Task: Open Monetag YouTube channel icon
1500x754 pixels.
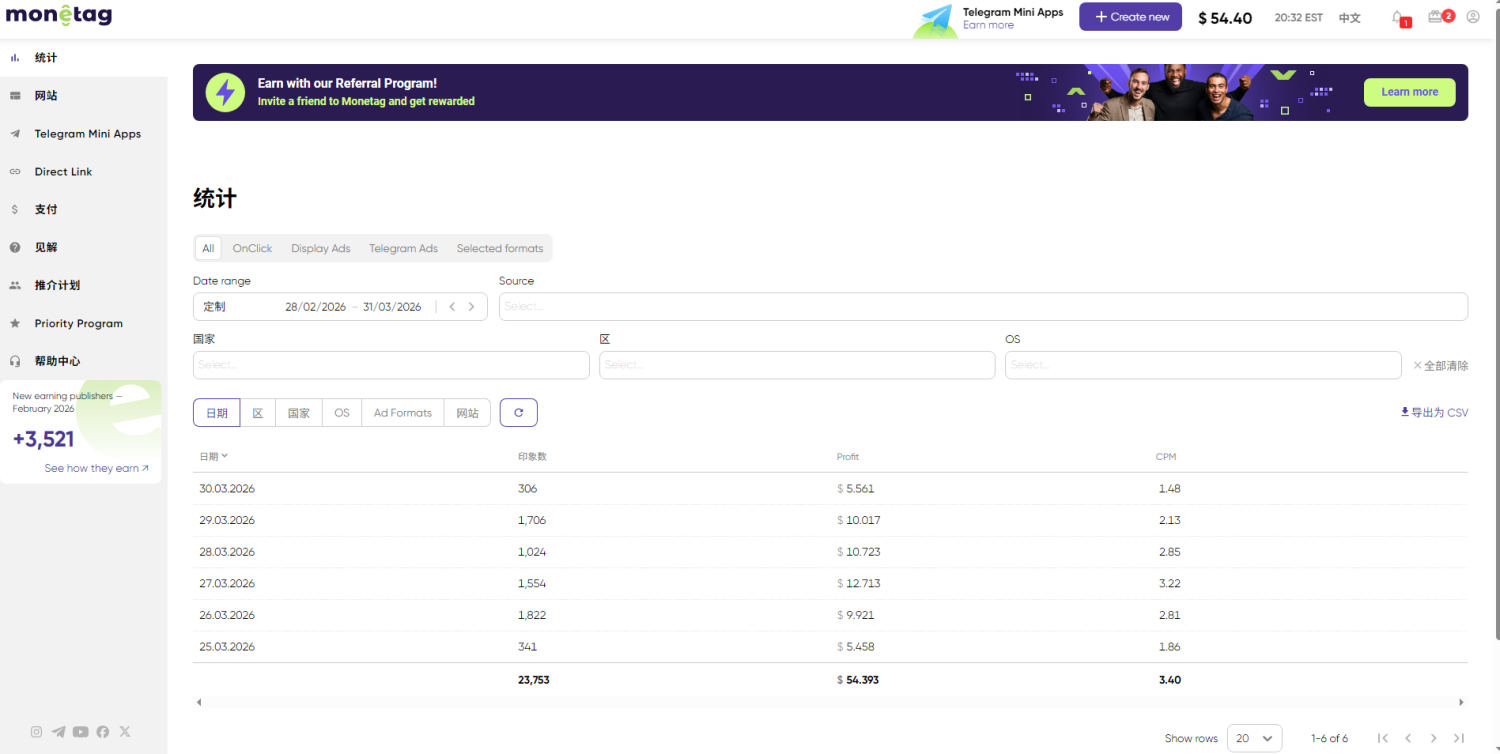Action: (81, 732)
